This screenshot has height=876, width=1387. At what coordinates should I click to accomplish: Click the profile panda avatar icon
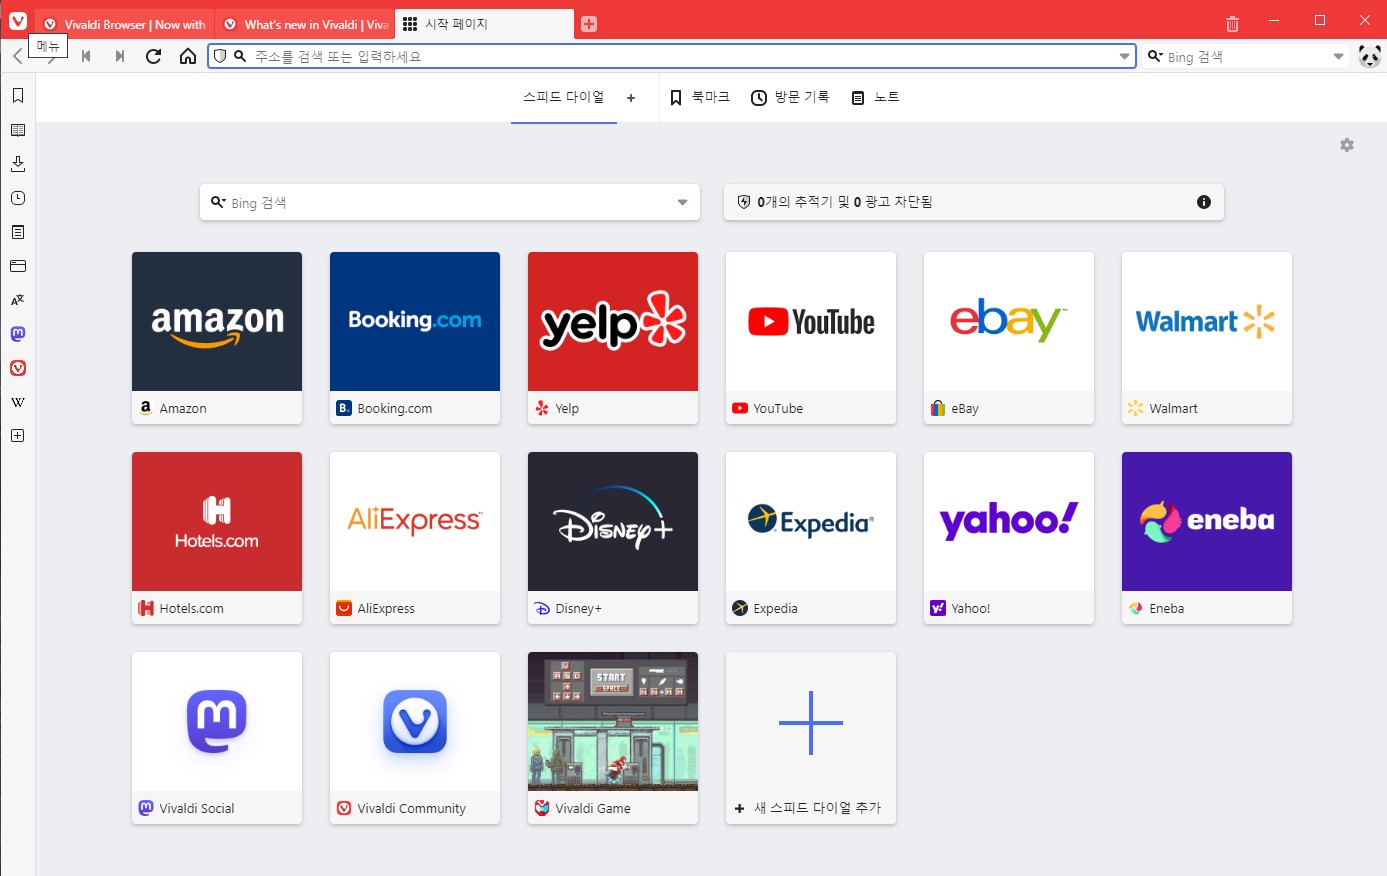(1368, 57)
